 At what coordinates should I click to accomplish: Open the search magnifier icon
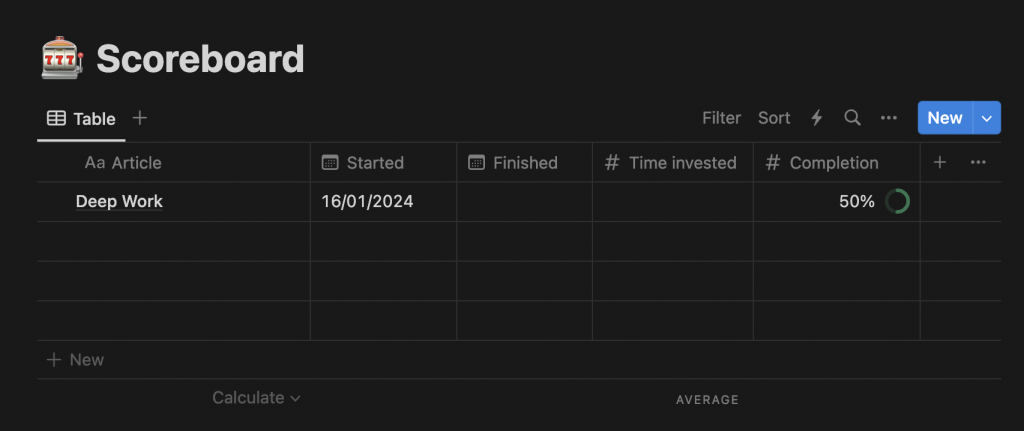point(853,118)
